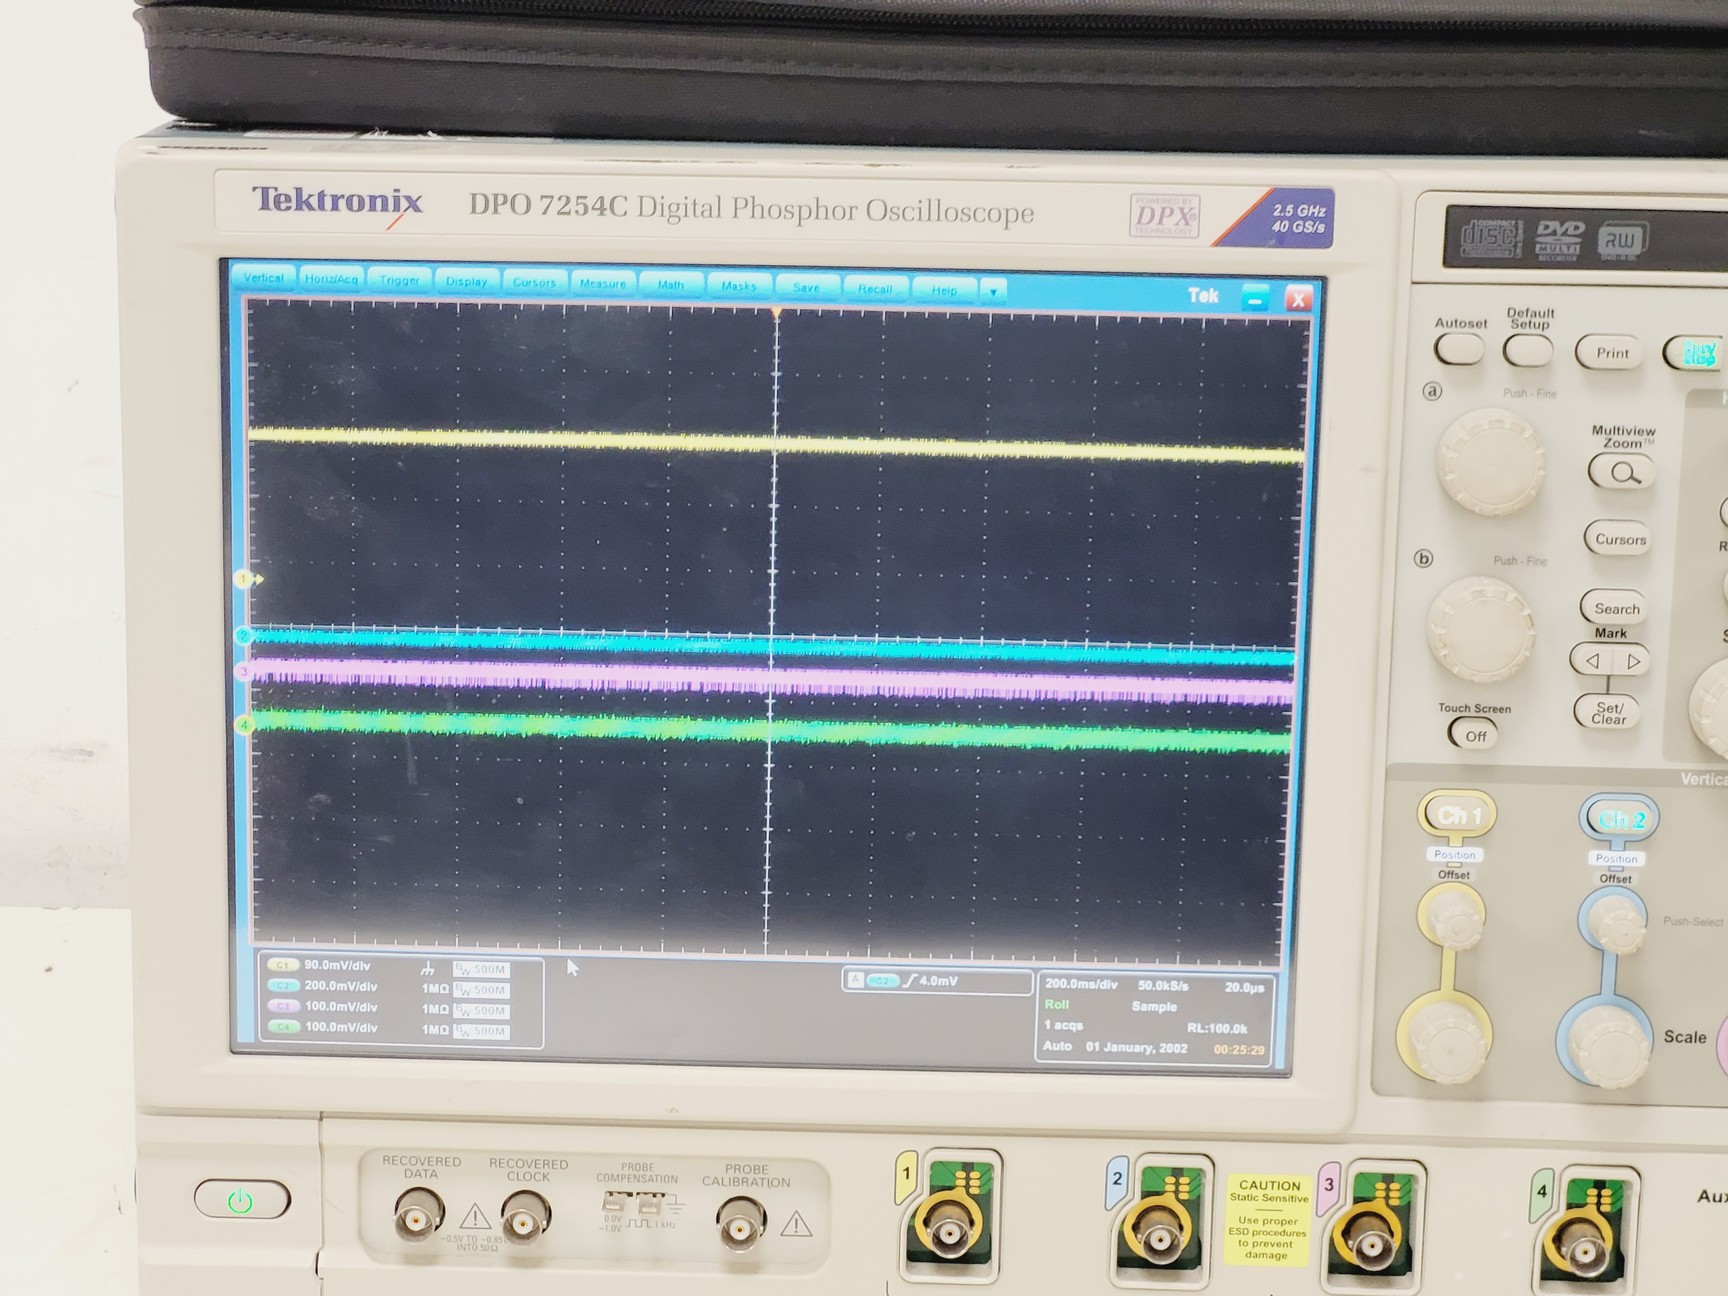Click the C4 100.0mV/div scale readout
1728x1296 pixels.
[x=341, y=1027]
